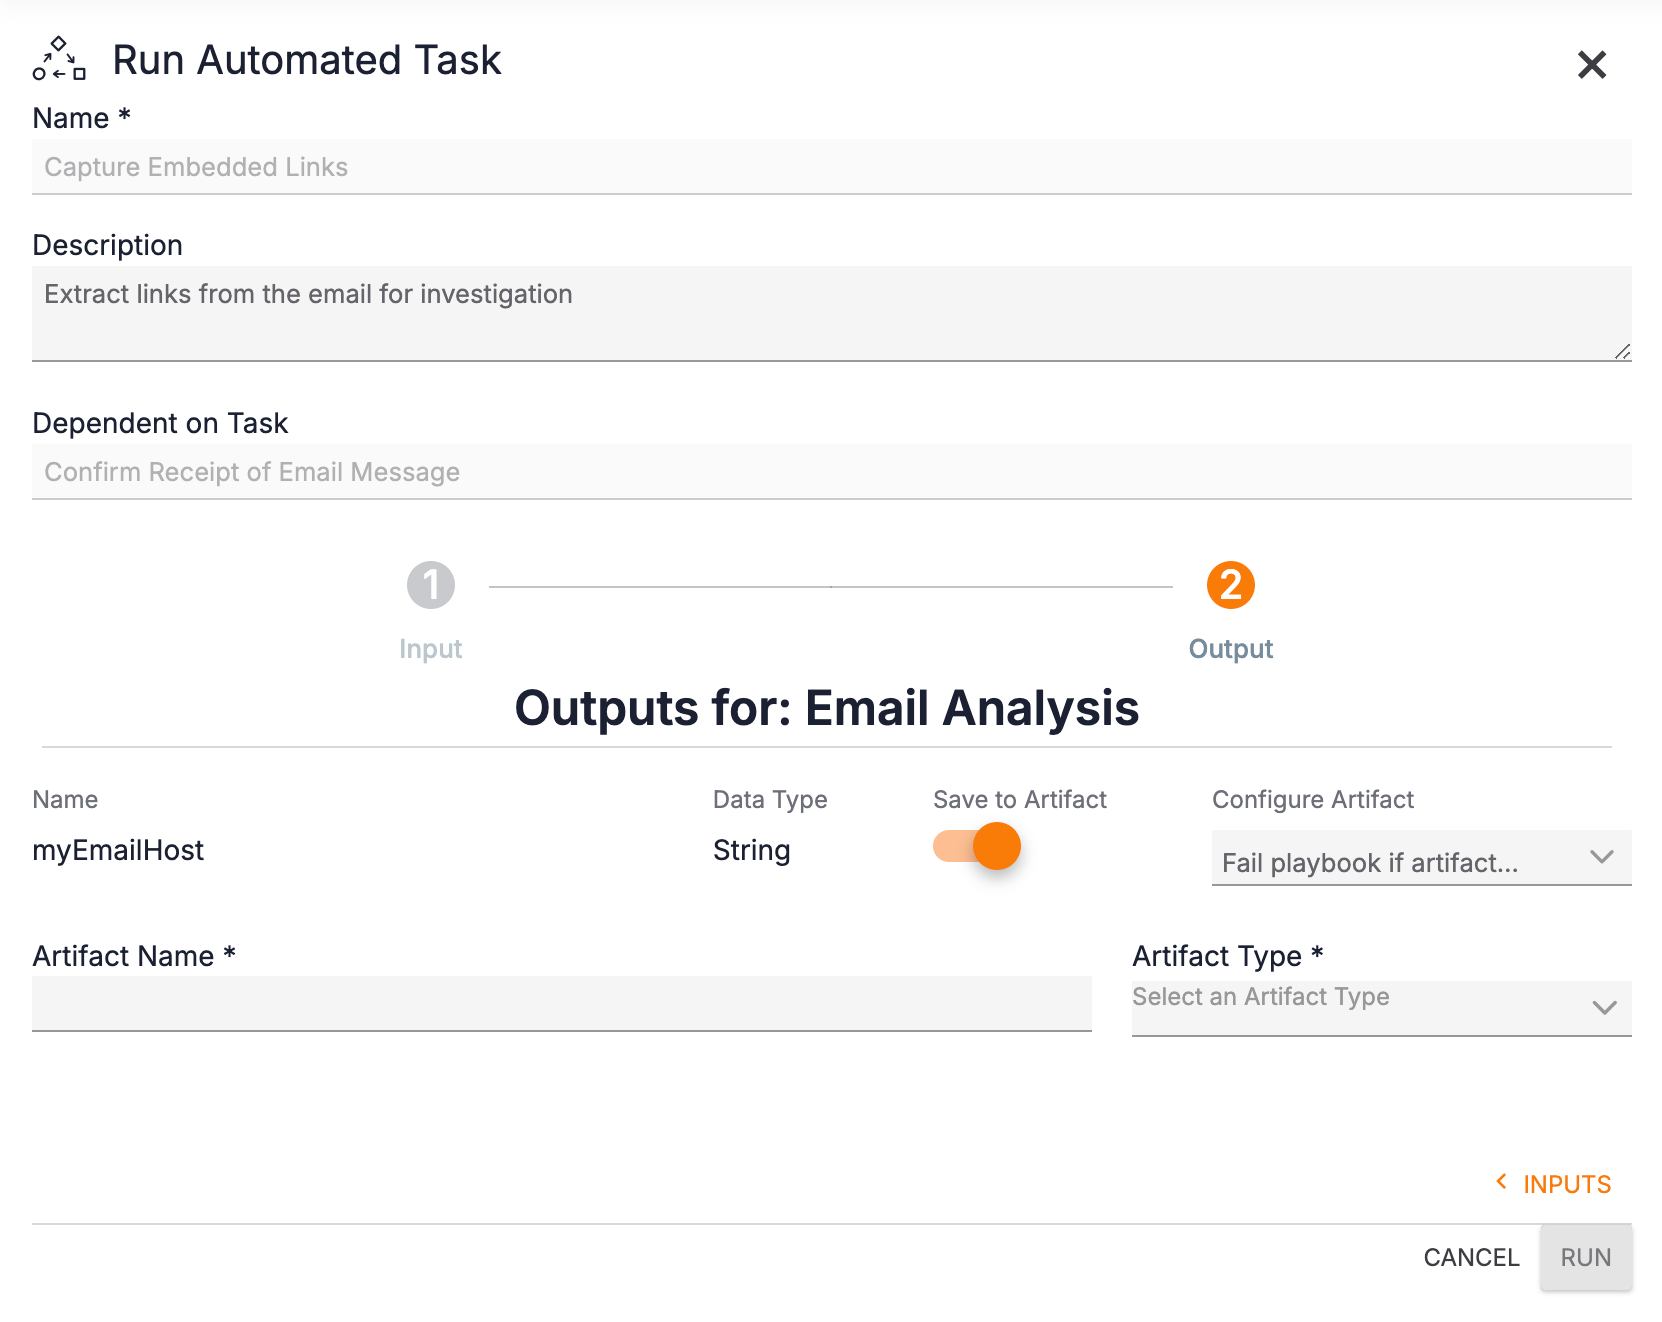Click the Description label
The height and width of the screenshot is (1322, 1662).
tap(107, 245)
